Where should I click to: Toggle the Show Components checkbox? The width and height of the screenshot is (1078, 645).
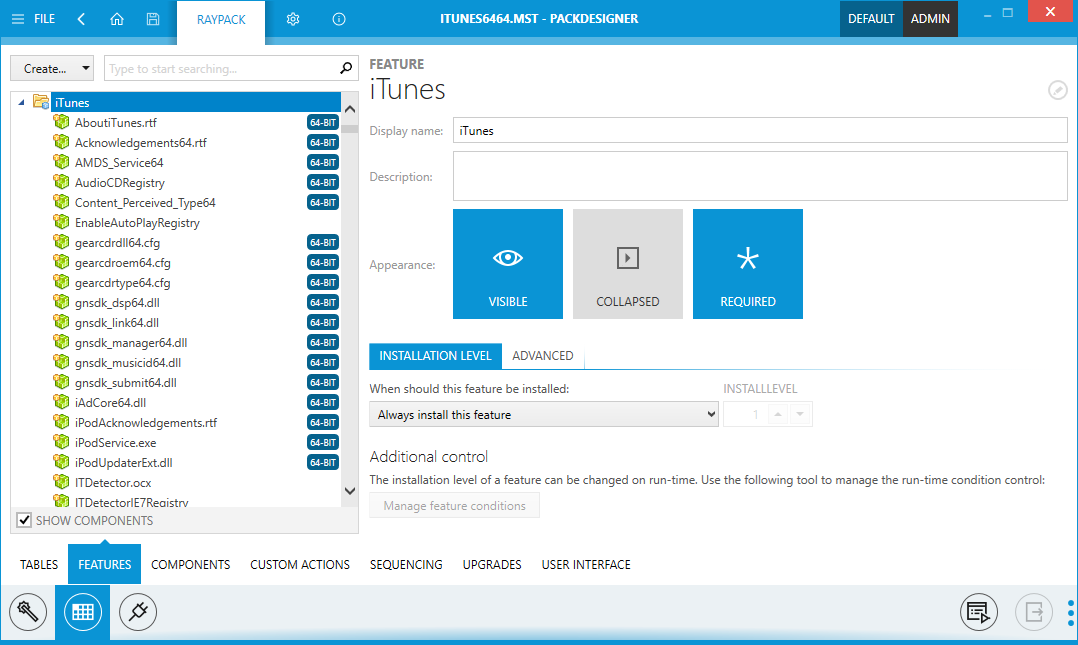(25, 520)
